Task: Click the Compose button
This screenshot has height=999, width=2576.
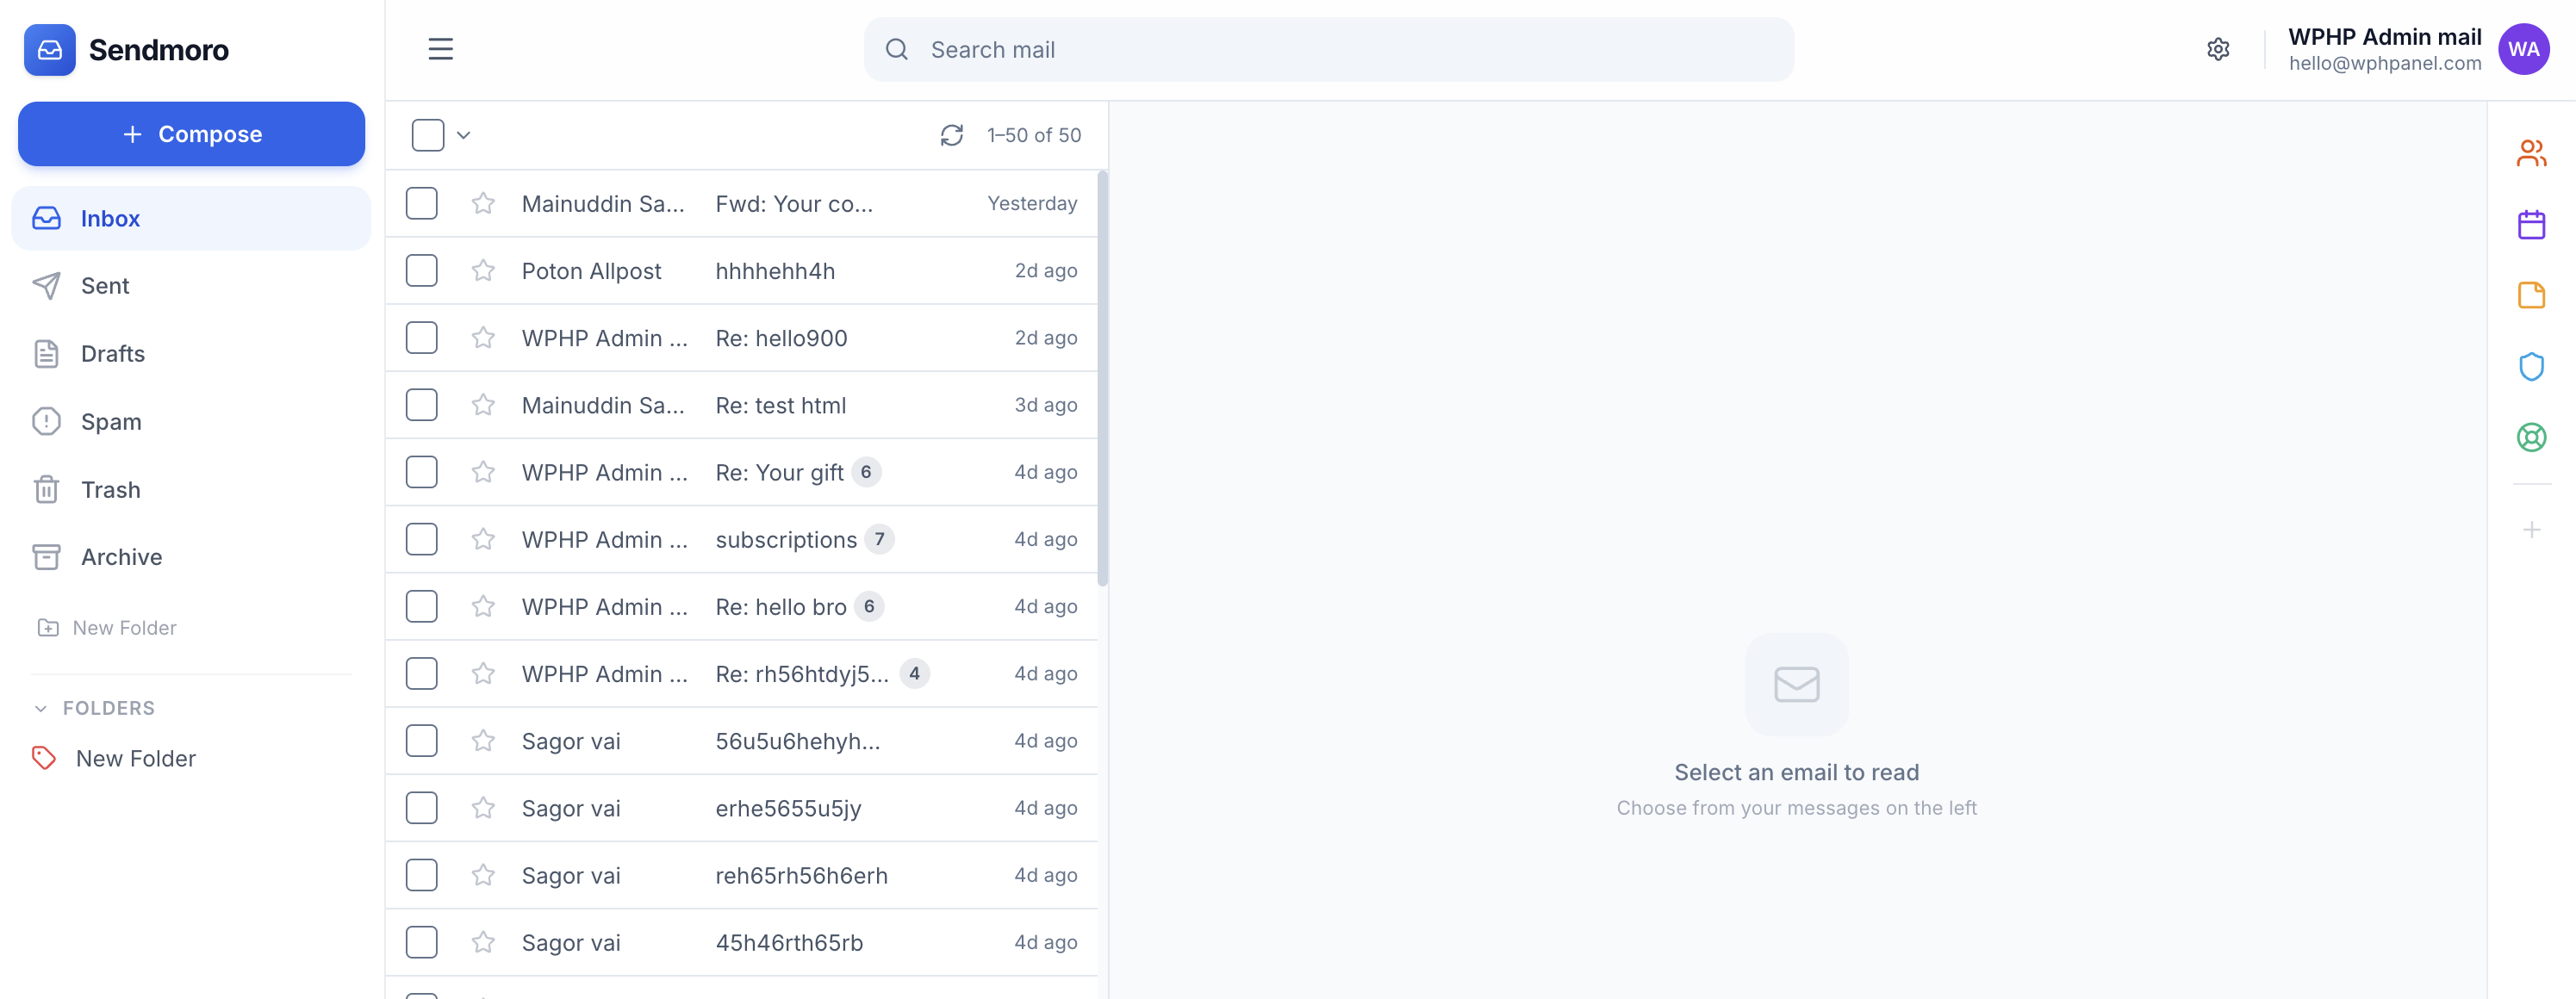Action: [191, 134]
